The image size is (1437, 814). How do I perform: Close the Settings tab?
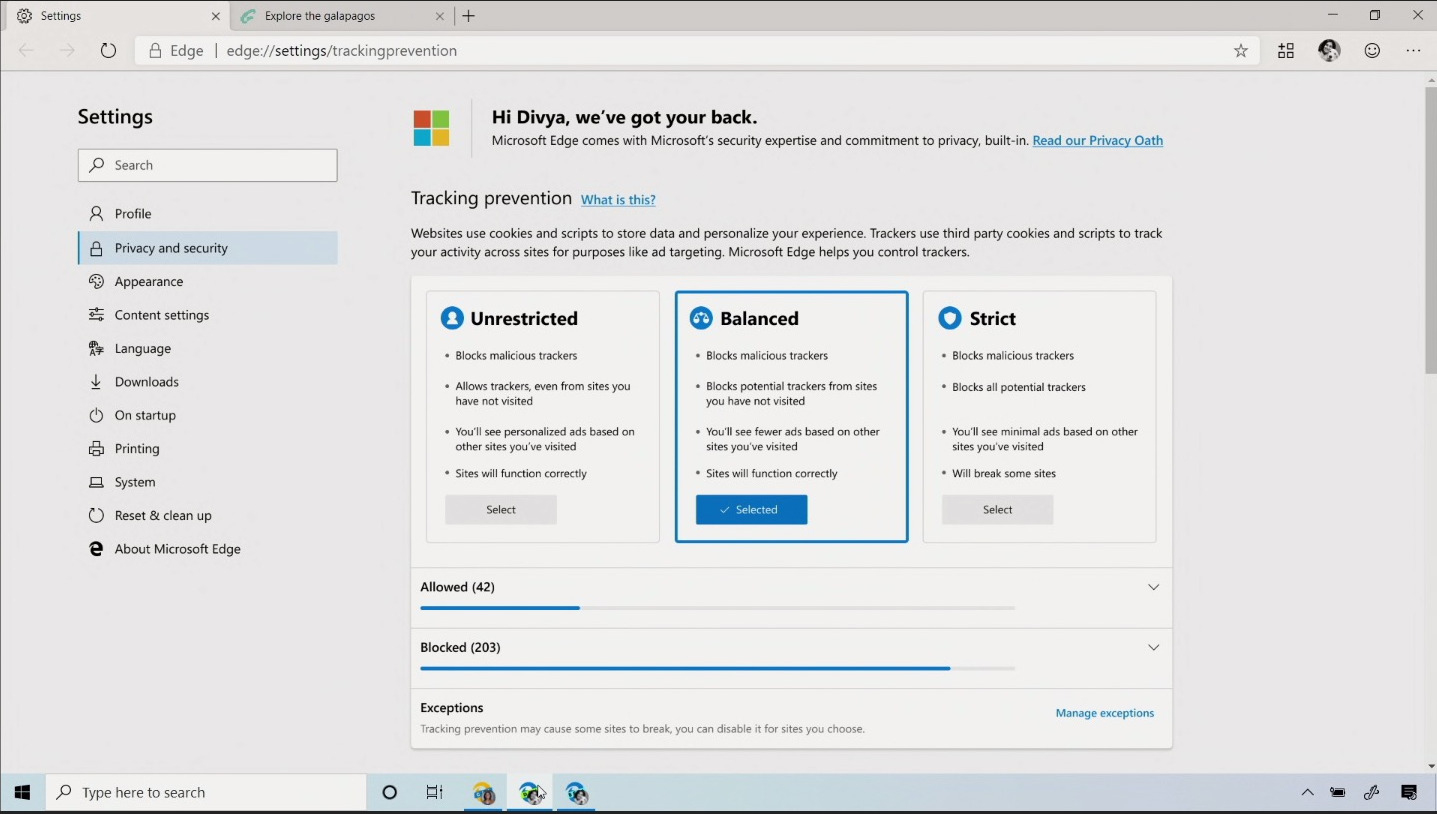click(215, 16)
